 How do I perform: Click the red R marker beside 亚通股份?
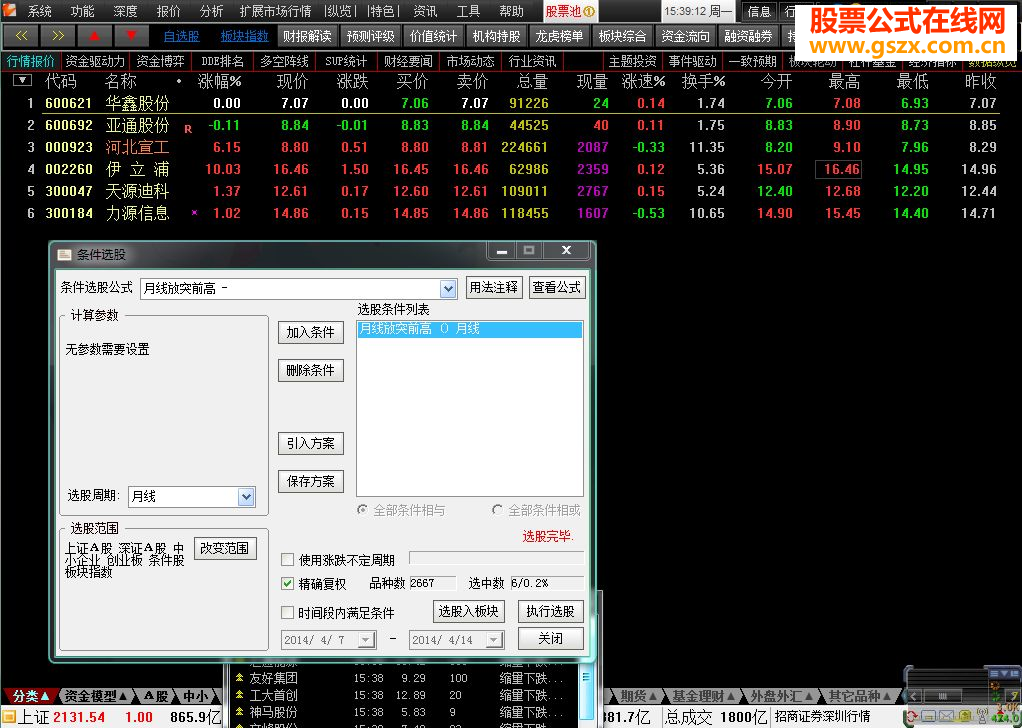188,129
